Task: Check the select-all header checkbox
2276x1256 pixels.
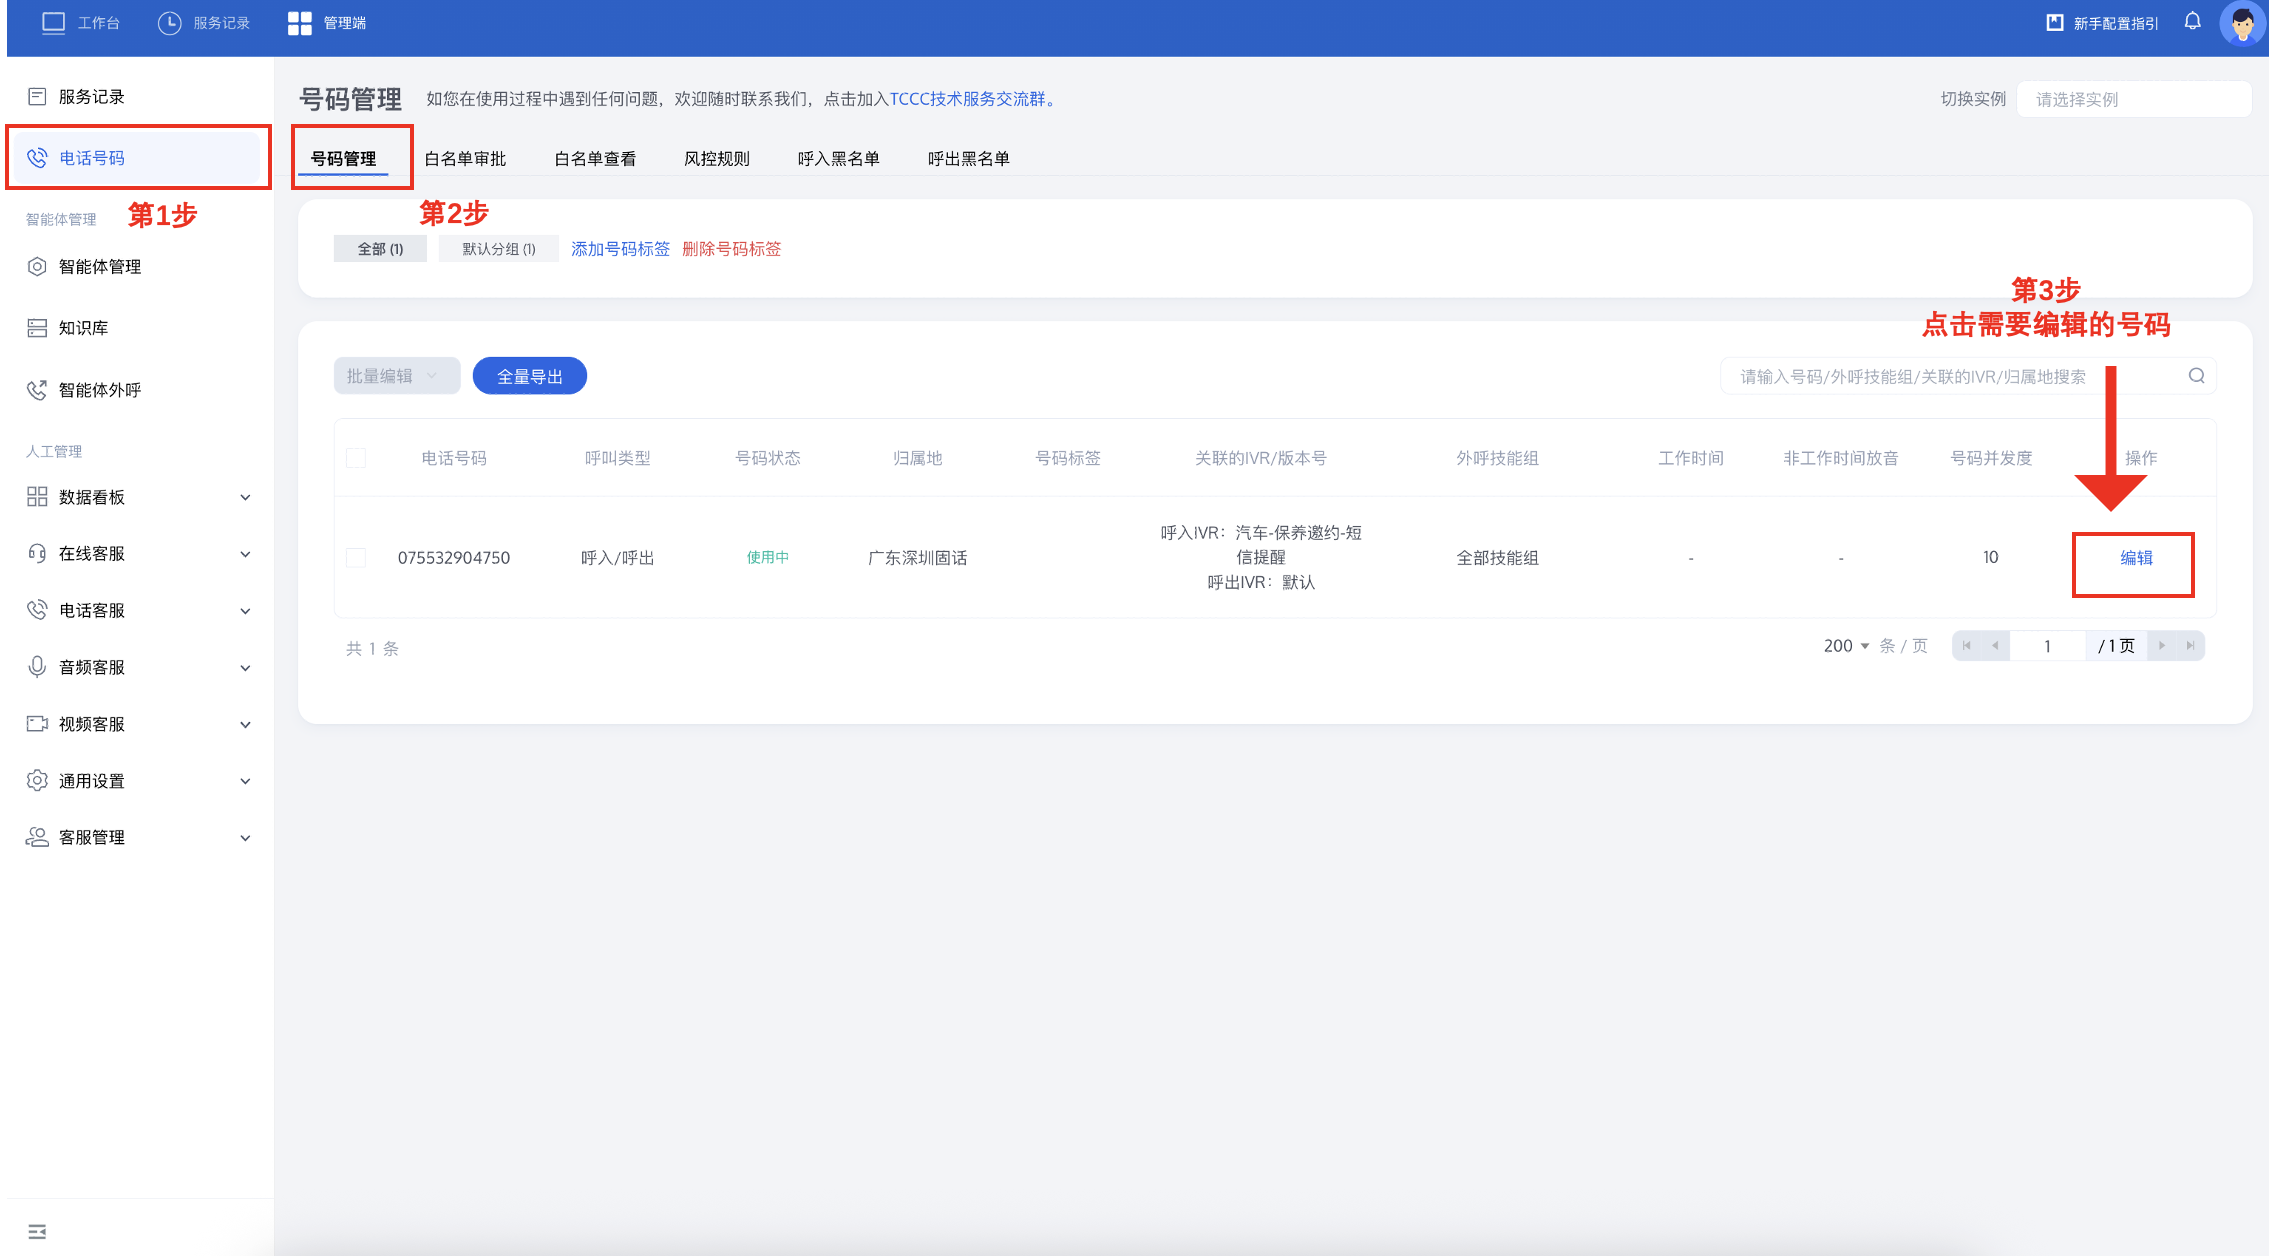Action: point(356,458)
